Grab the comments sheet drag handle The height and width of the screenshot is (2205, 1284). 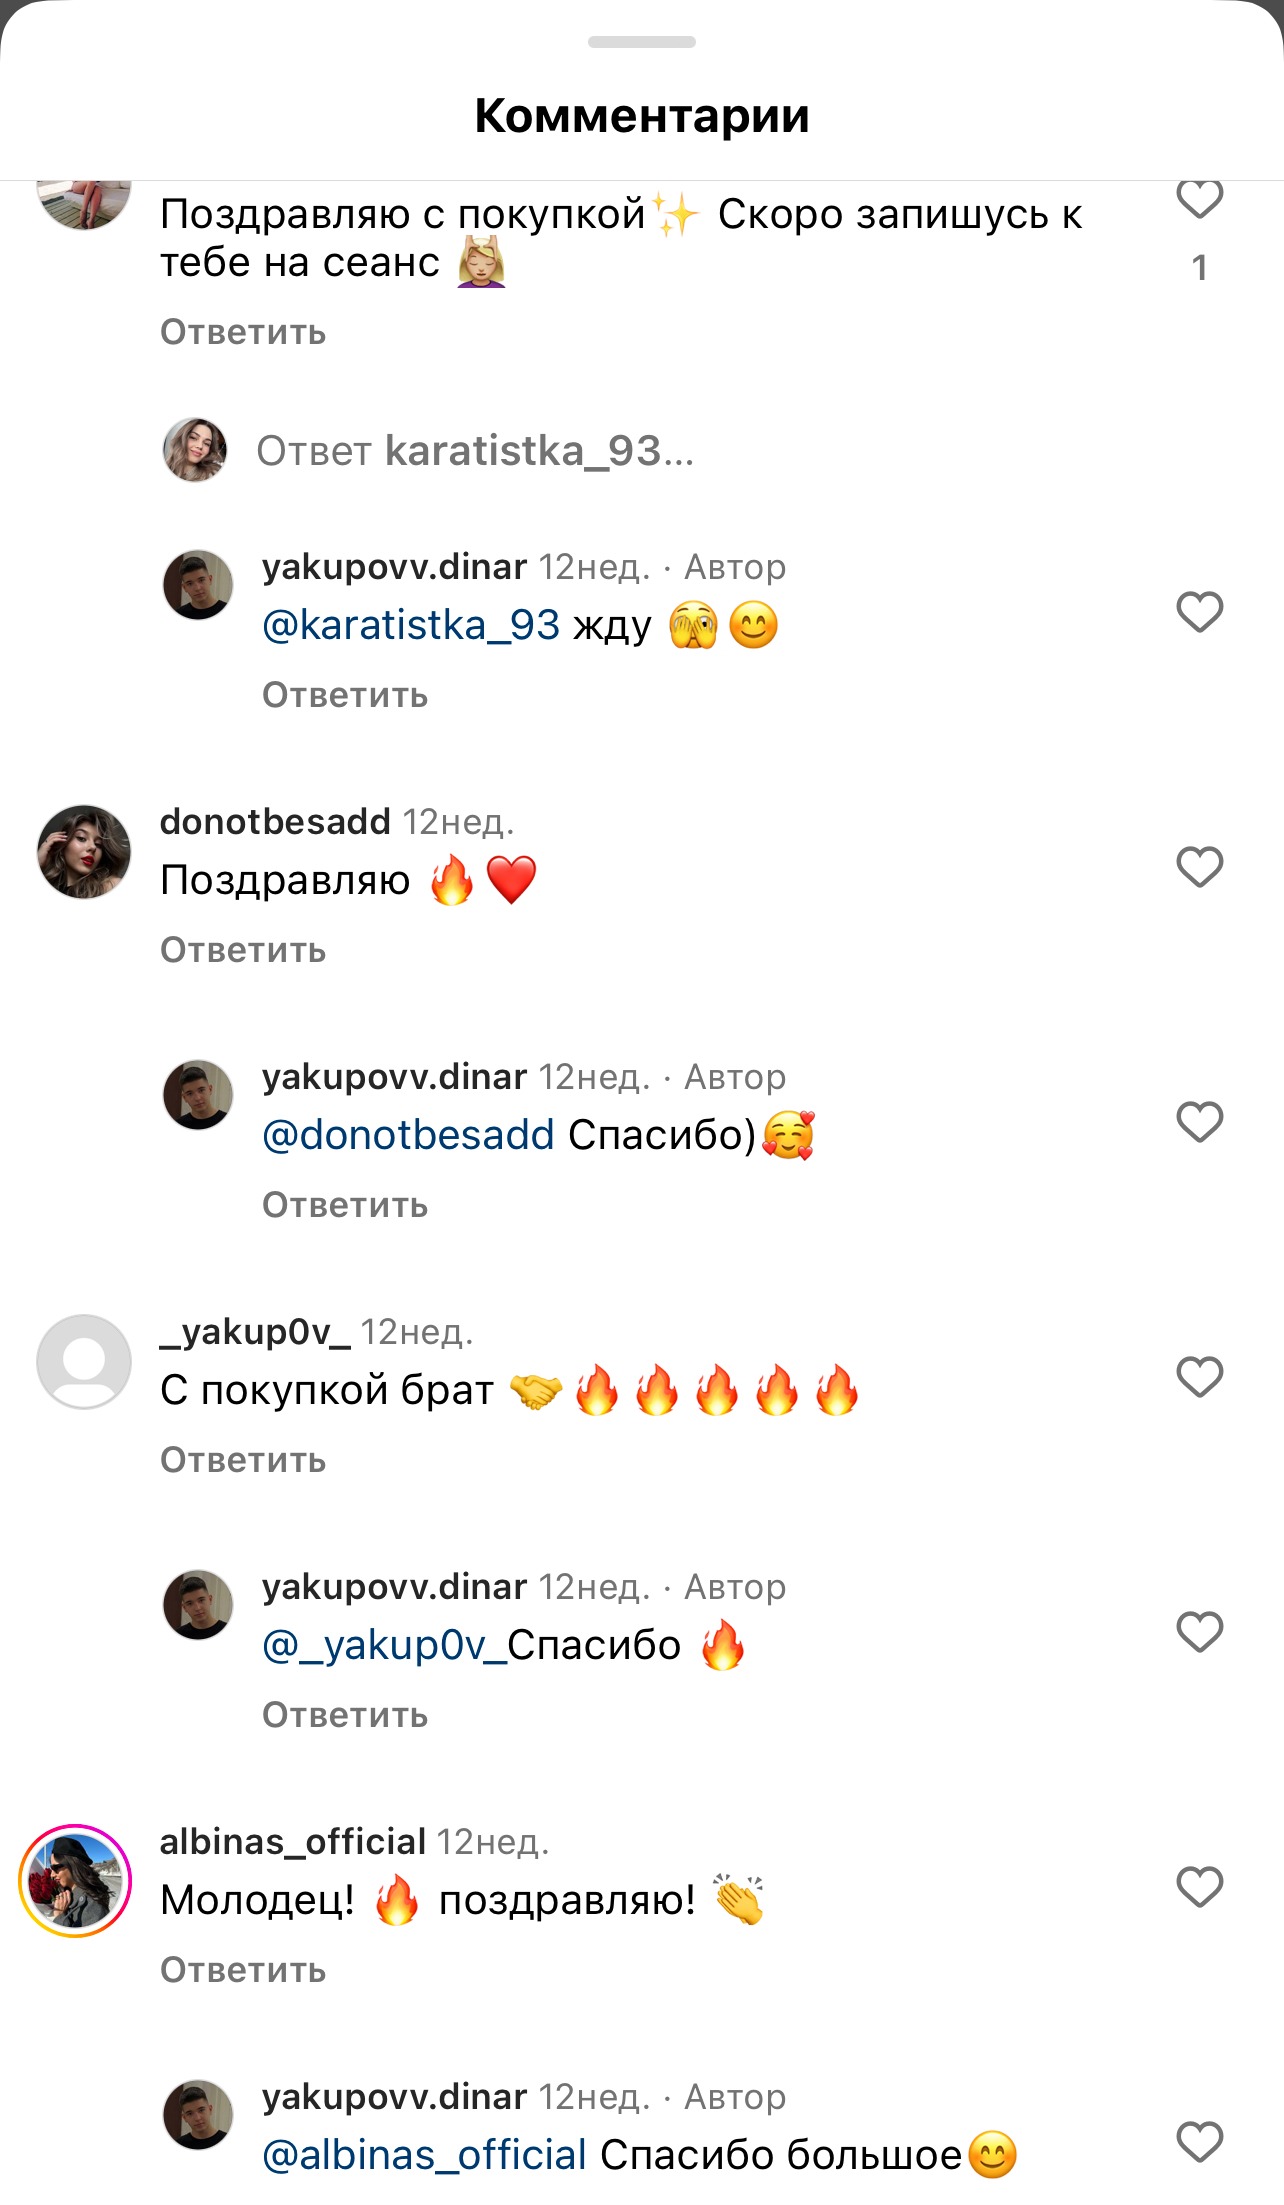(642, 42)
